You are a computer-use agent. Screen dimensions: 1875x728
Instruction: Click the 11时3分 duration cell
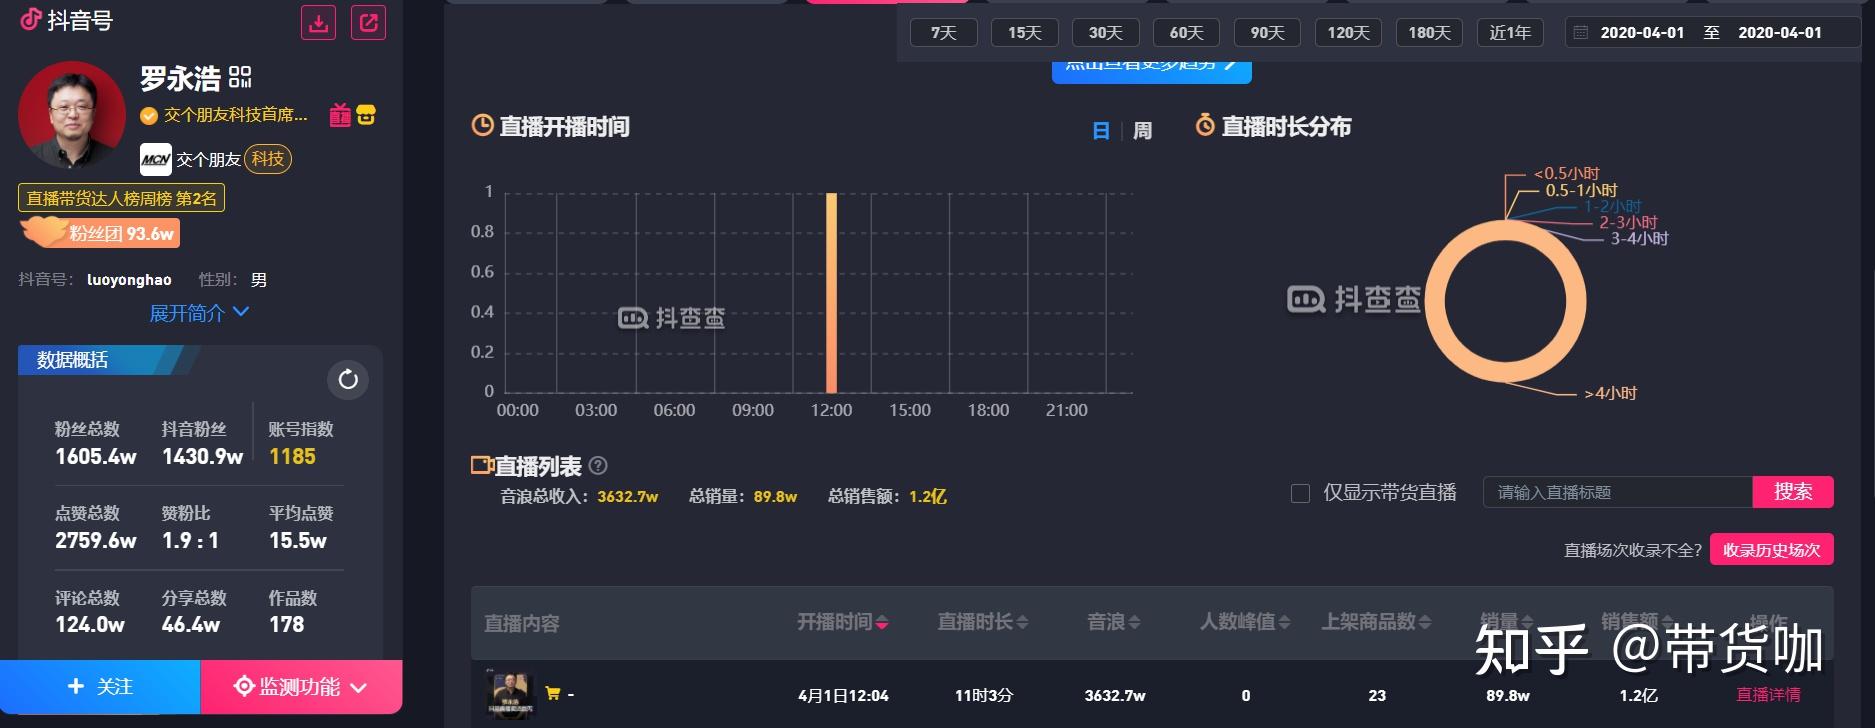point(983,695)
